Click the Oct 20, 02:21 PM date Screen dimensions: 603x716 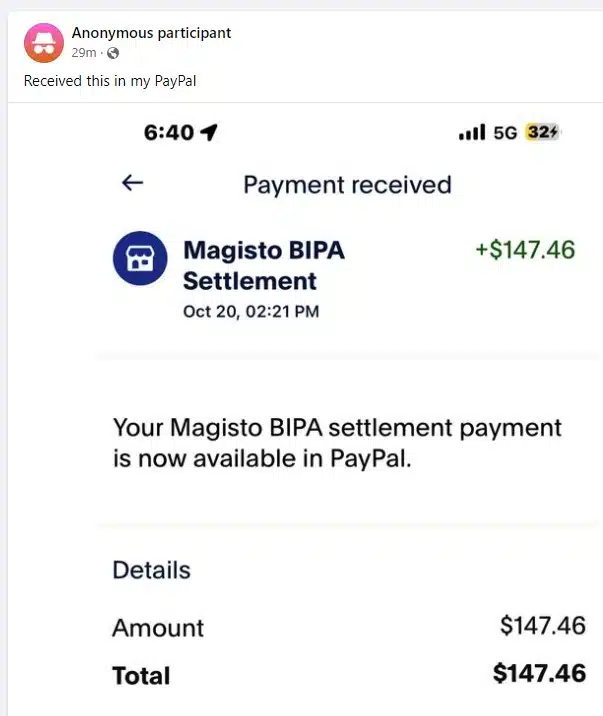pos(251,311)
